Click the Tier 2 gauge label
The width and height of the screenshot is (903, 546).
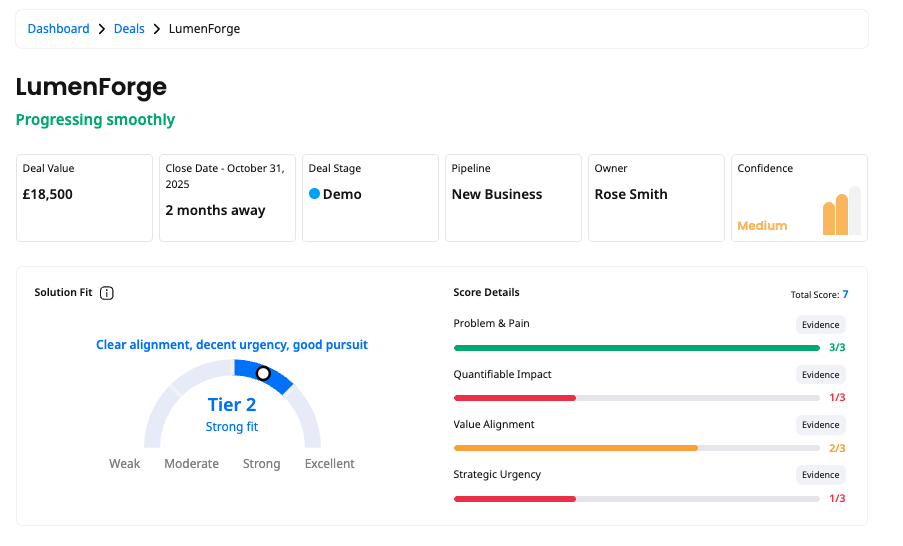click(x=232, y=404)
